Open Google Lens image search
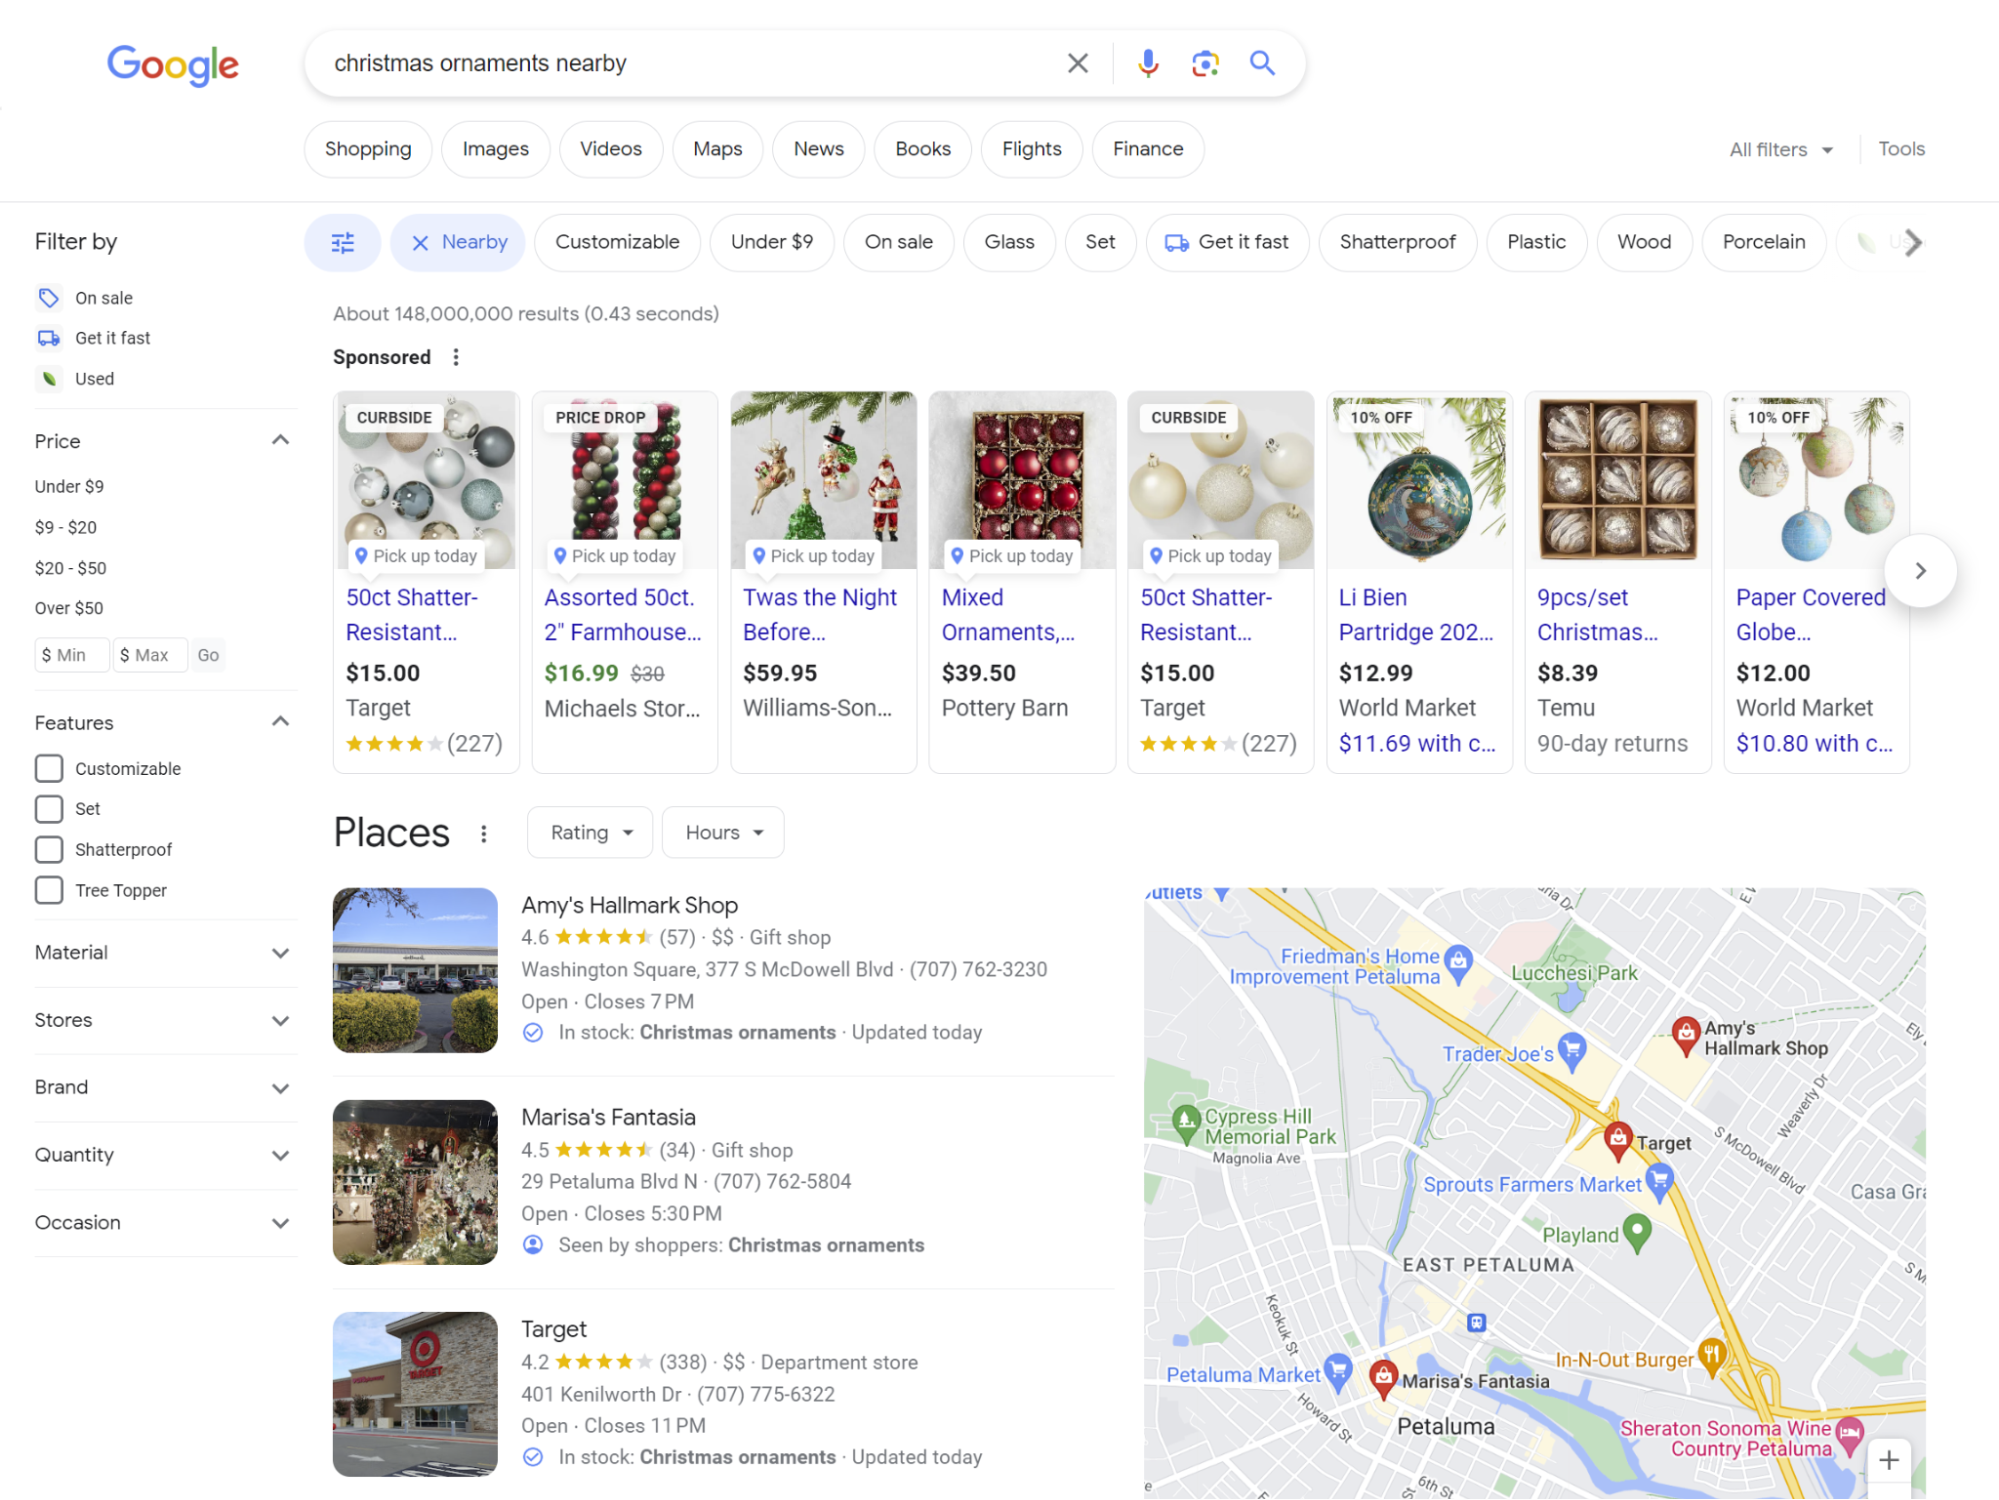 pyautogui.click(x=1205, y=63)
